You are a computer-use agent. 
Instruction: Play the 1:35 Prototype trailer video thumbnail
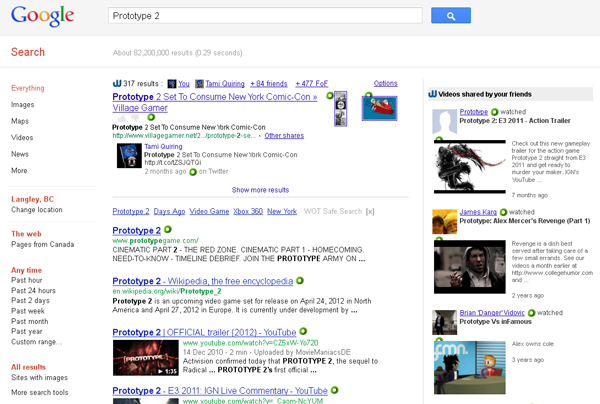[146, 358]
